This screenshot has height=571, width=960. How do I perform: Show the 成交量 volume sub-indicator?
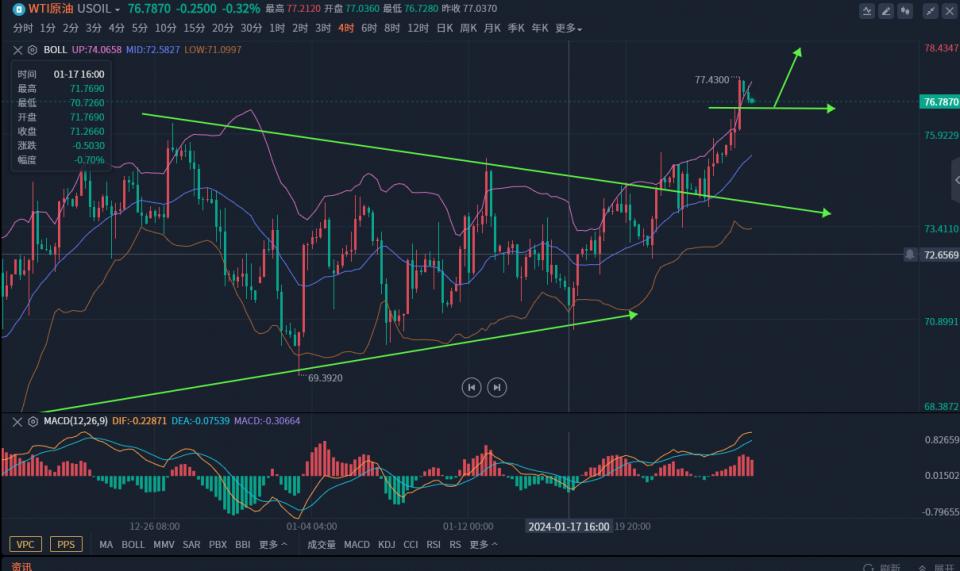click(321, 544)
